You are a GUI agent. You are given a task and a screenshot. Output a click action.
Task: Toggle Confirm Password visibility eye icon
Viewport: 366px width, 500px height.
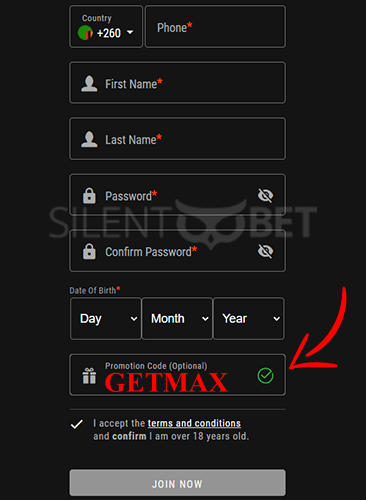point(265,251)
